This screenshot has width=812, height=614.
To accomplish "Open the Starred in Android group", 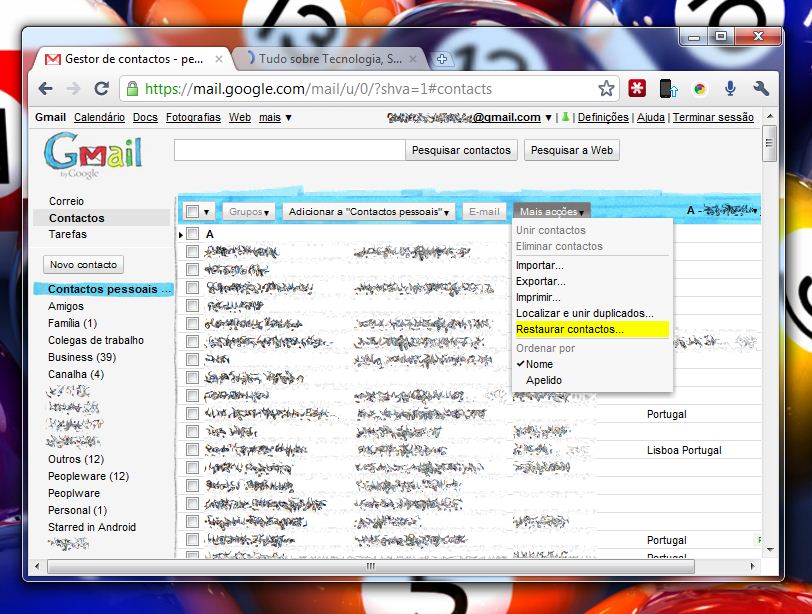I will pyautogui.click(x=92, y=528).
